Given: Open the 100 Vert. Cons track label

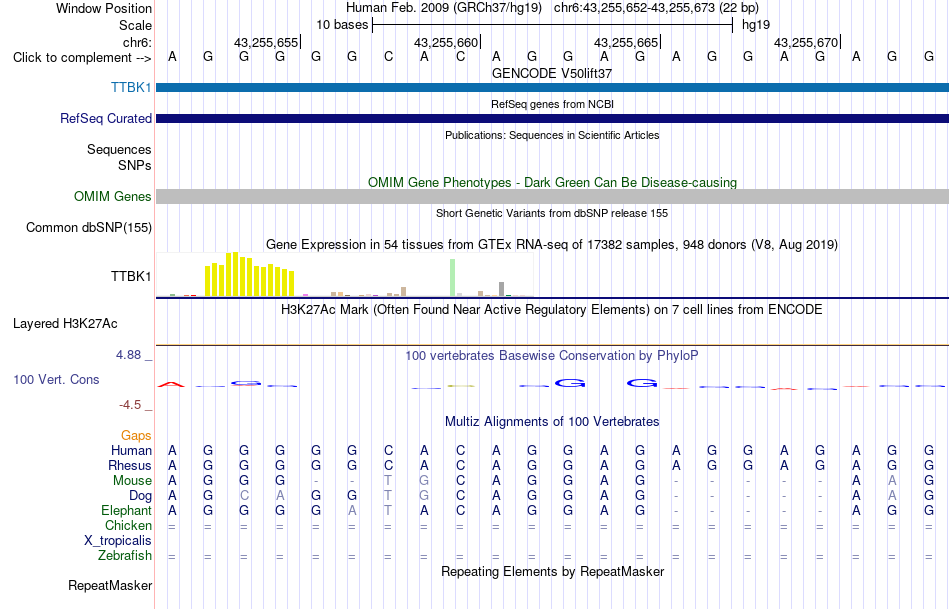Looking at the screenshot, I should tap(56, 379).
